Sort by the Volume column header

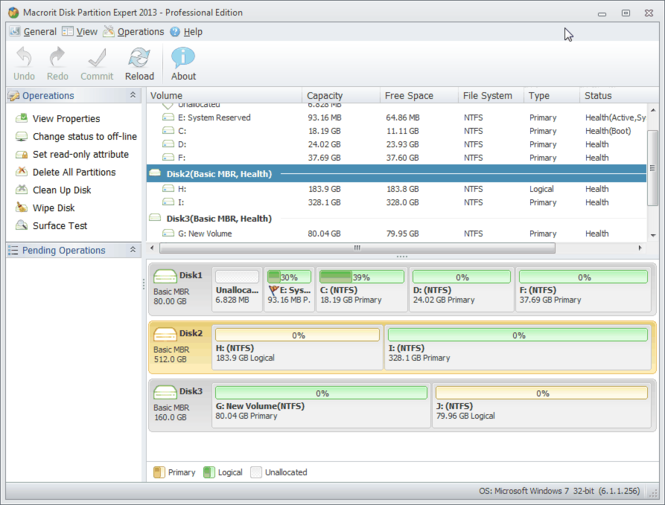click(224, 96)
